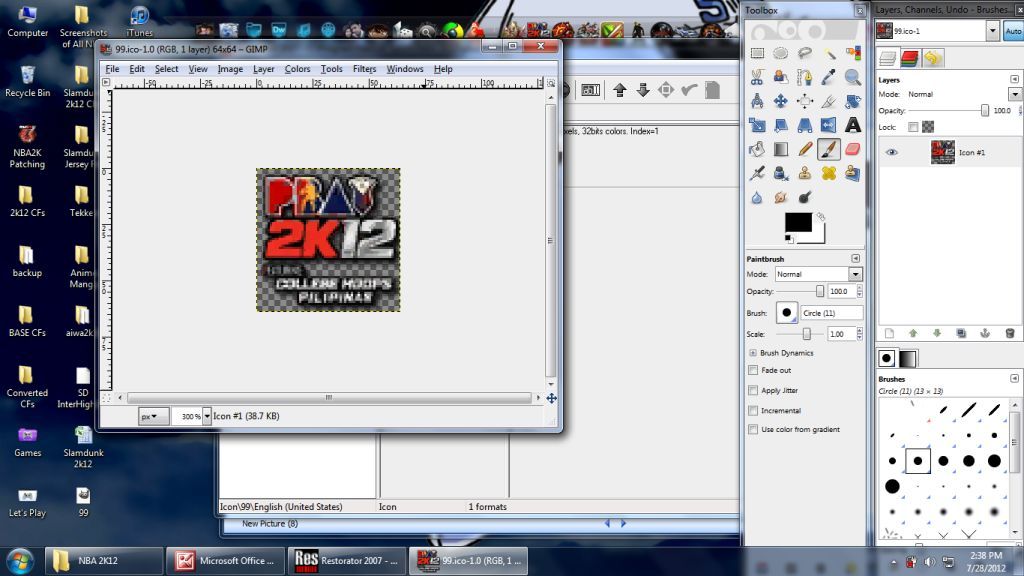Enable the Fade out checkbox

point(753,370)
